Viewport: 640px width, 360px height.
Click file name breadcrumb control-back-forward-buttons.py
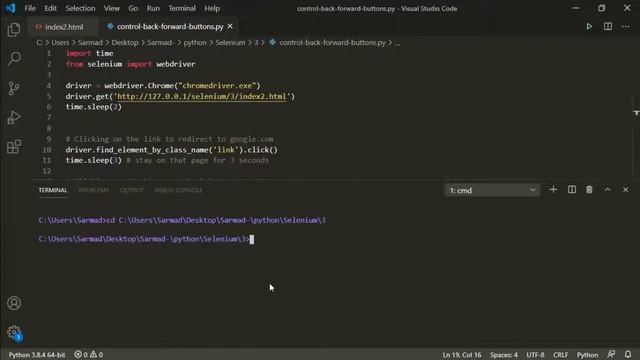[332, 42]
